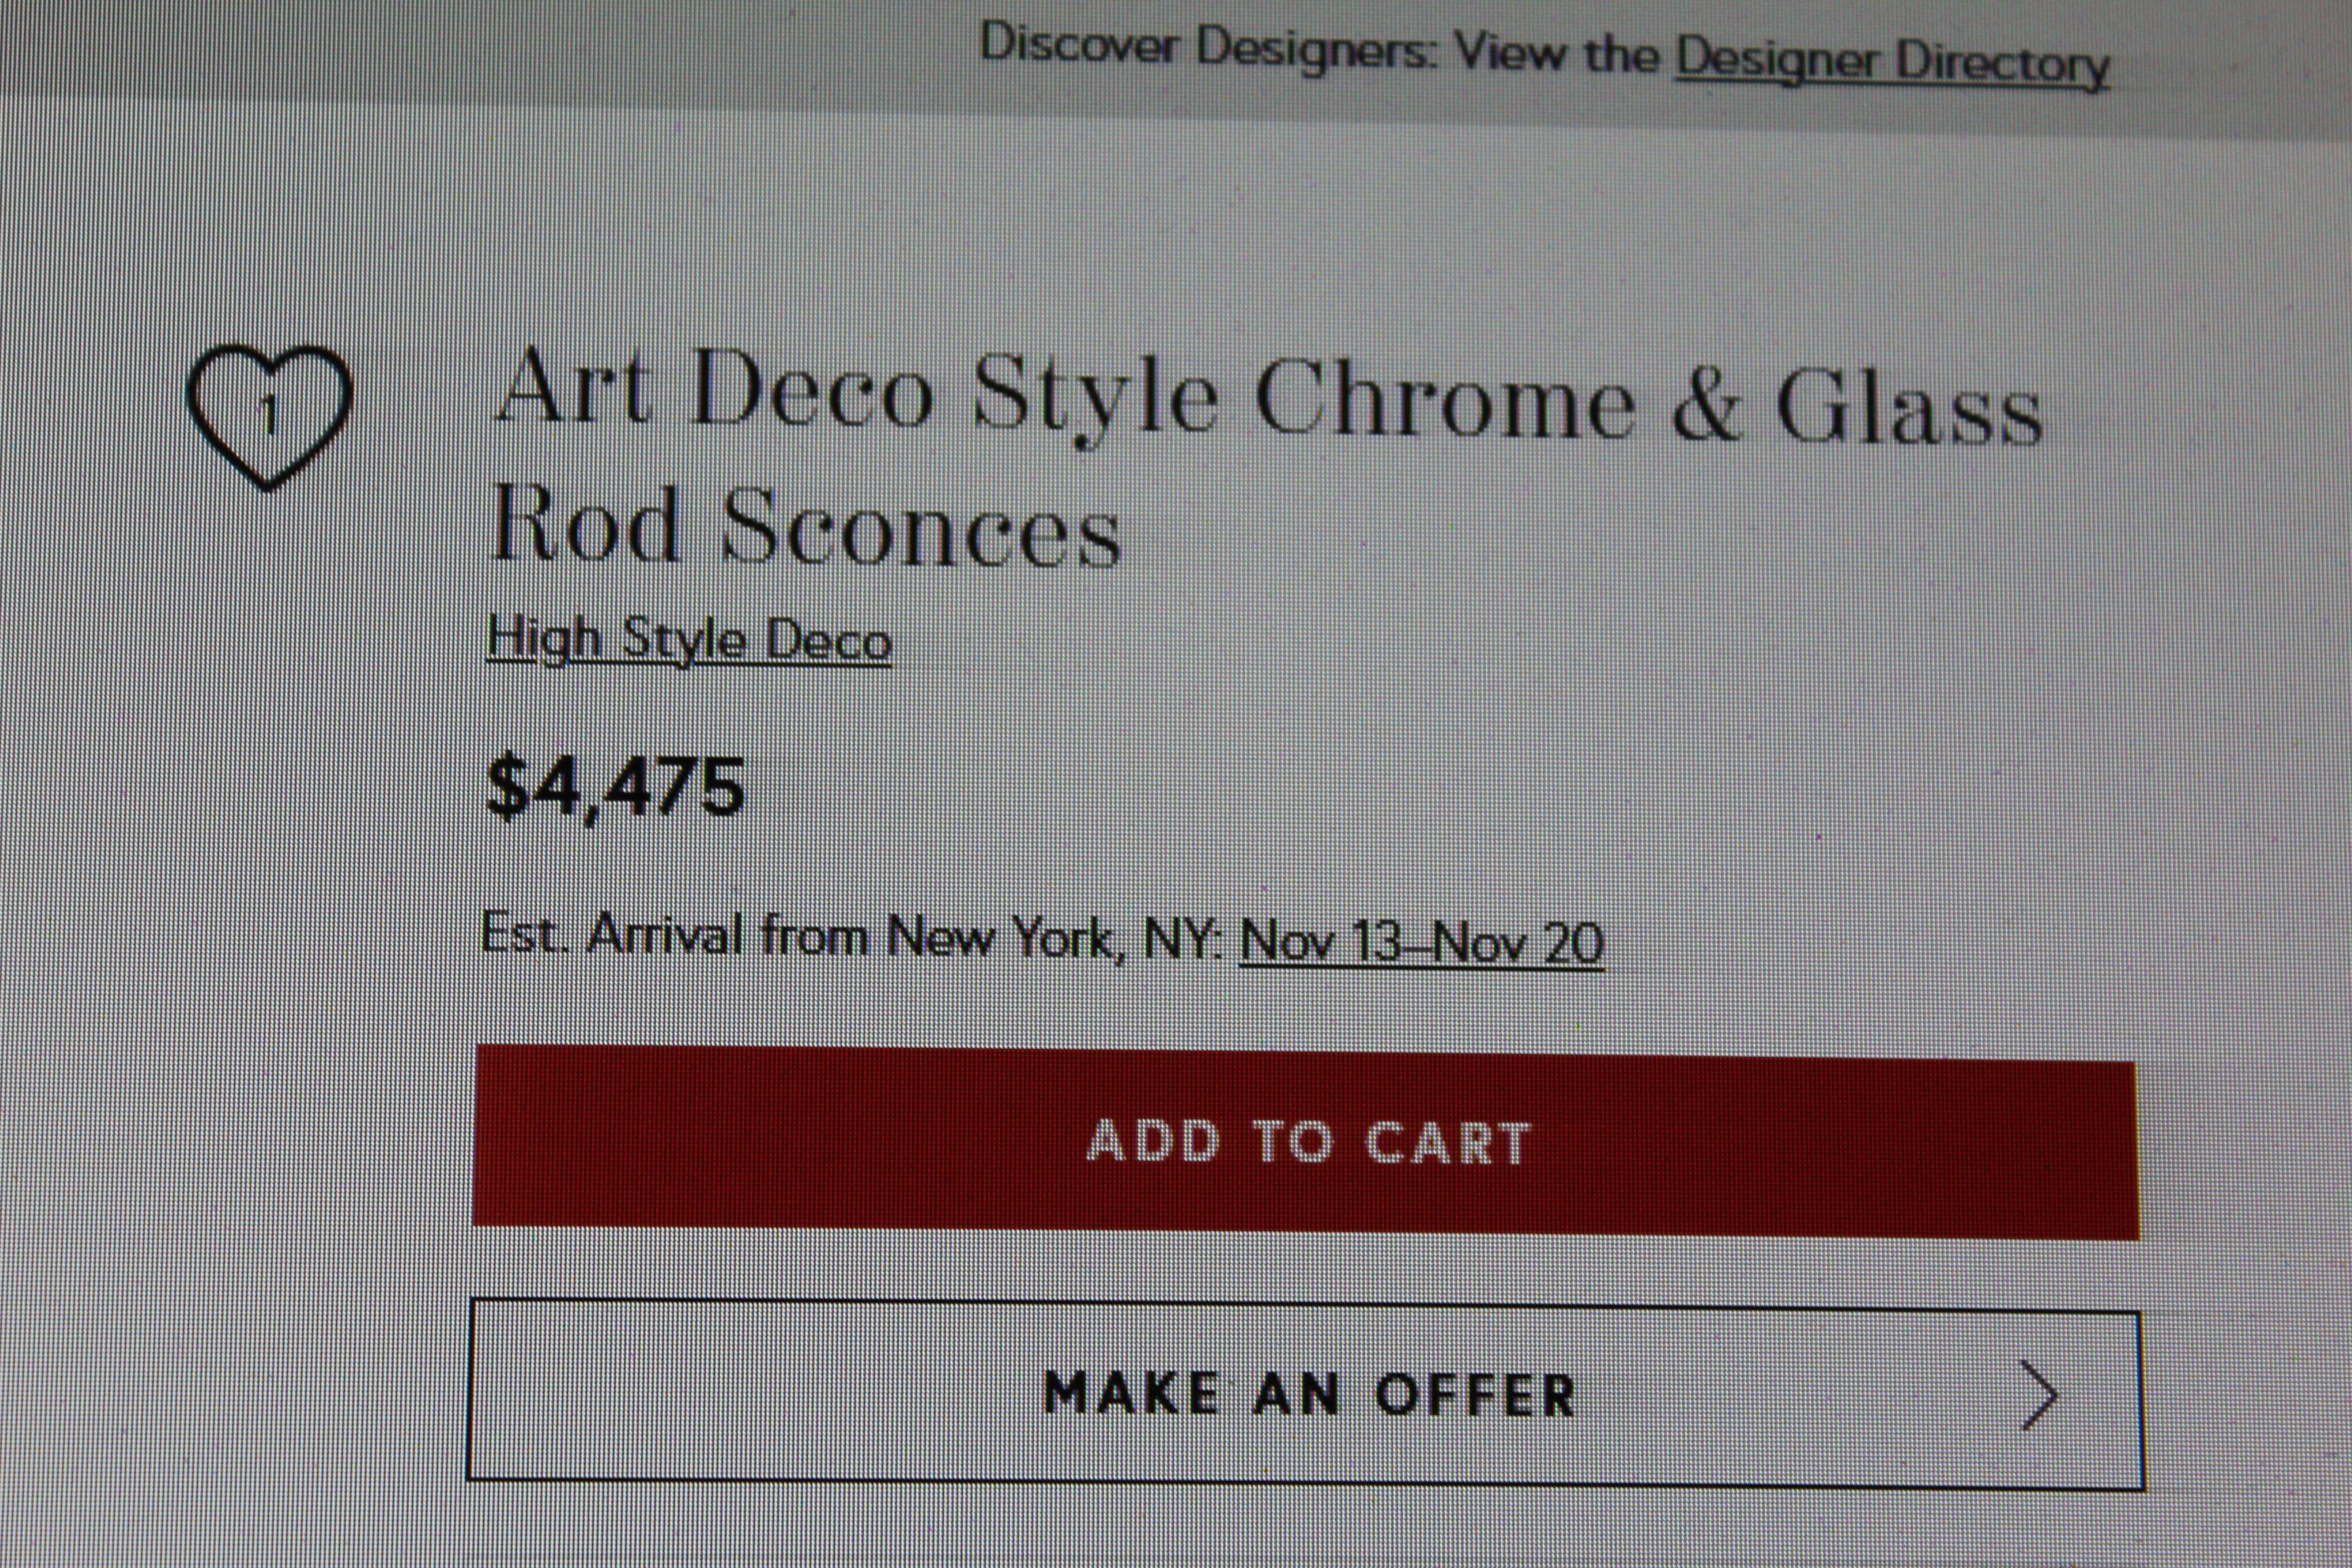
Task: Click the word 'CART' on the red button
Action: tap(1447, 1143)
